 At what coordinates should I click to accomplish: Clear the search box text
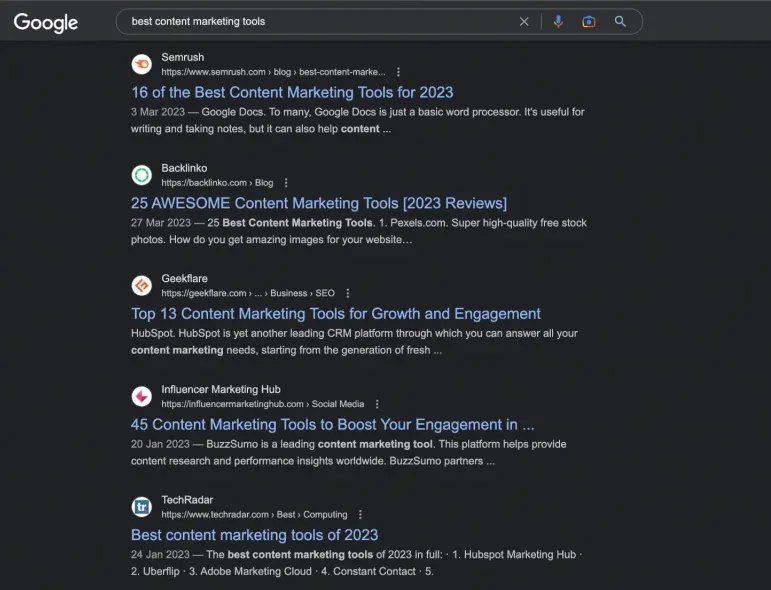coord(524,22)
